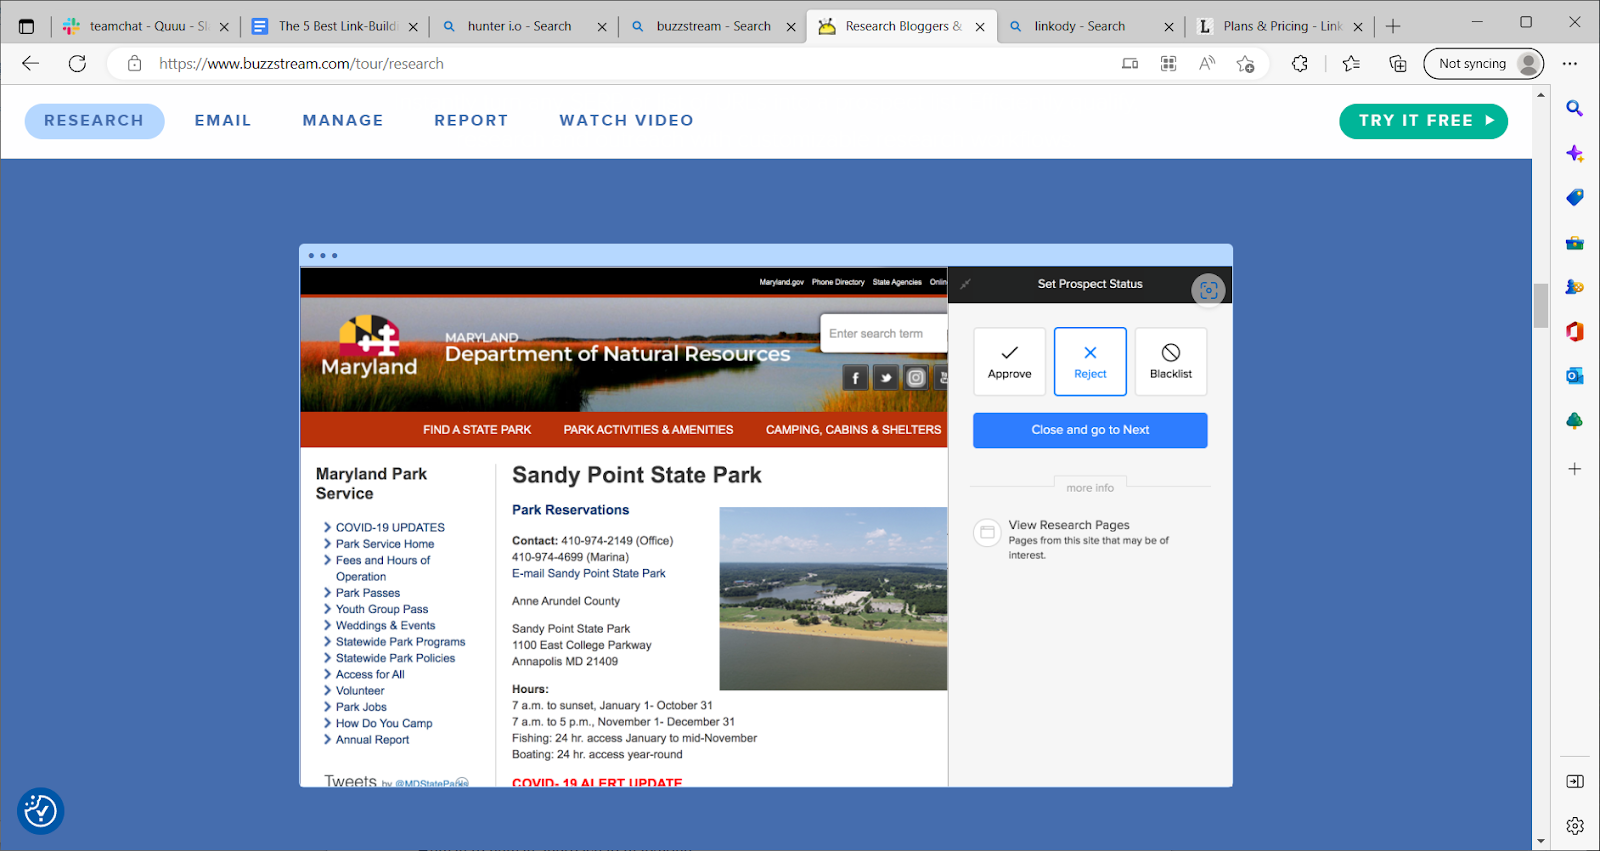
Task: Open Tools briefcase icon in sidebar
Action: point(1574,242)
